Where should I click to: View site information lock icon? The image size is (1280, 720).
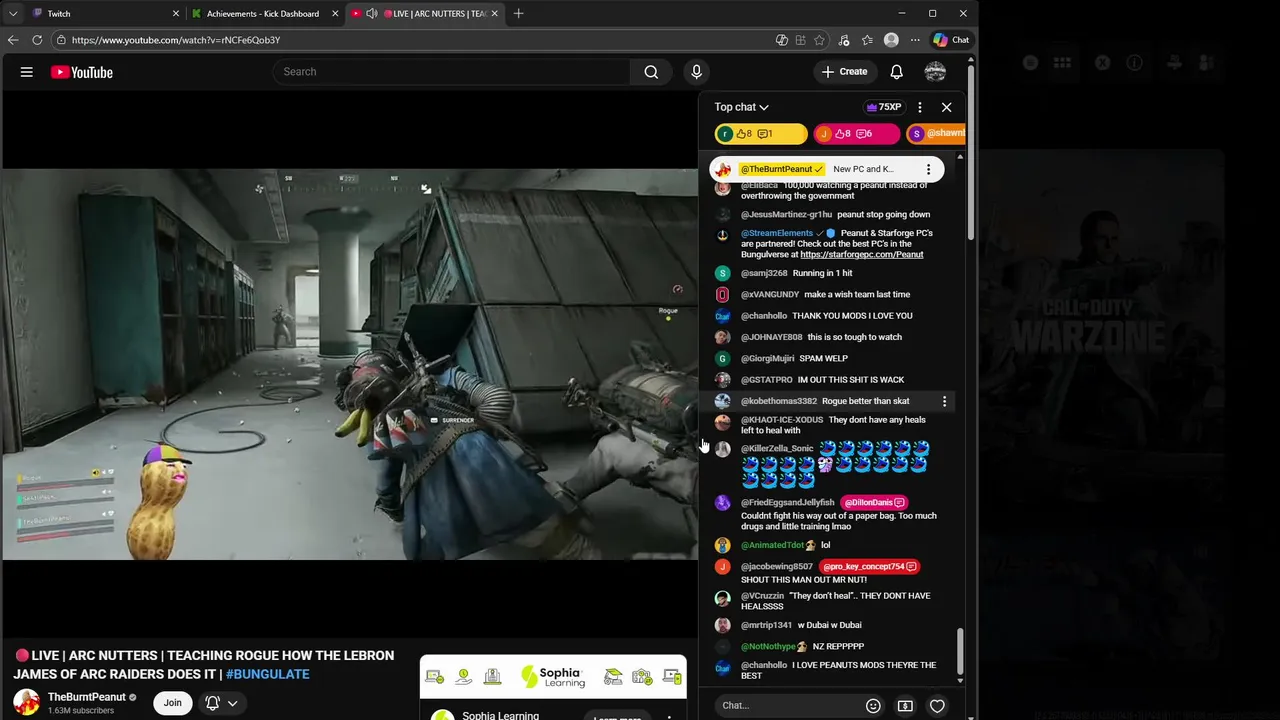pos(61,40)
